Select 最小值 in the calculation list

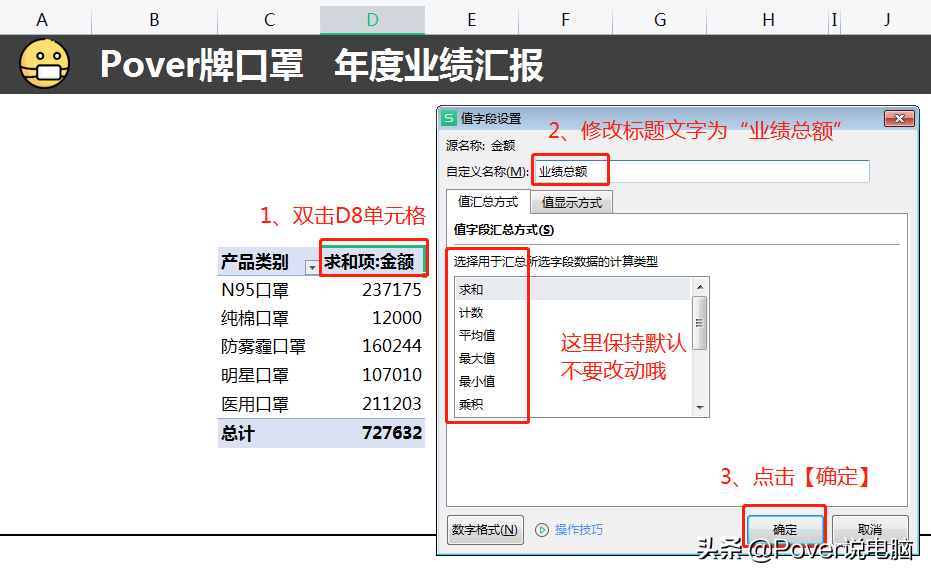[x=573, y=381]
